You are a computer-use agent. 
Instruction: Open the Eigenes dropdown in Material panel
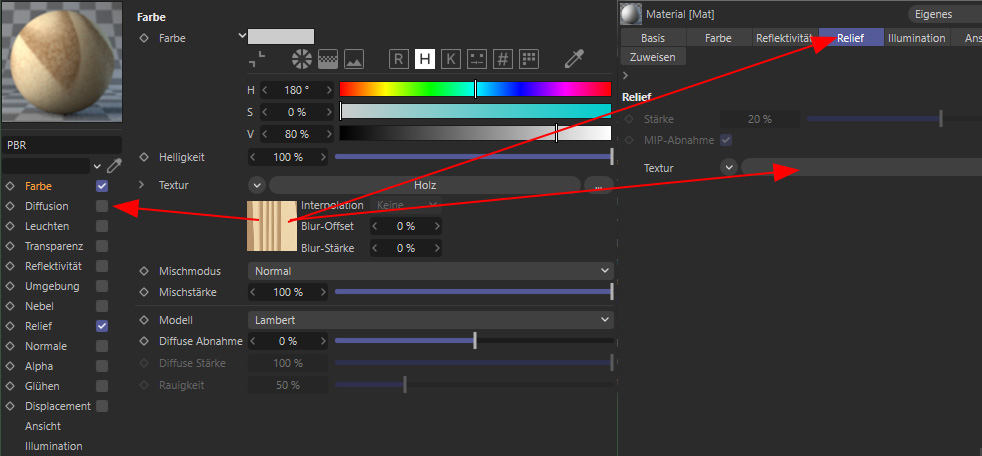pyautogui.click(x=944, y=14)
